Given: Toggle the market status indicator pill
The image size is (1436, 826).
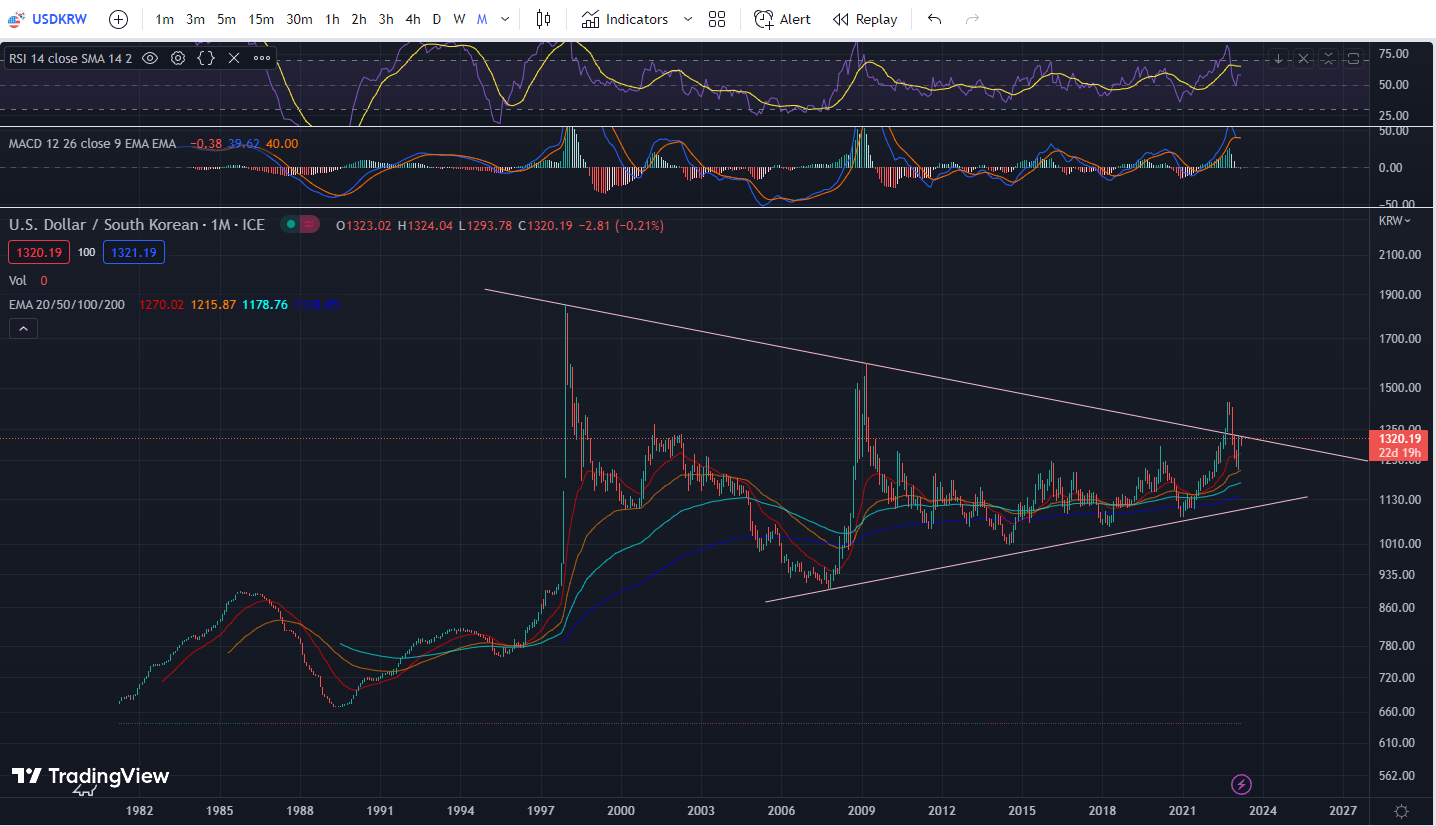Looking at the screenshot, I should point(300,225).
